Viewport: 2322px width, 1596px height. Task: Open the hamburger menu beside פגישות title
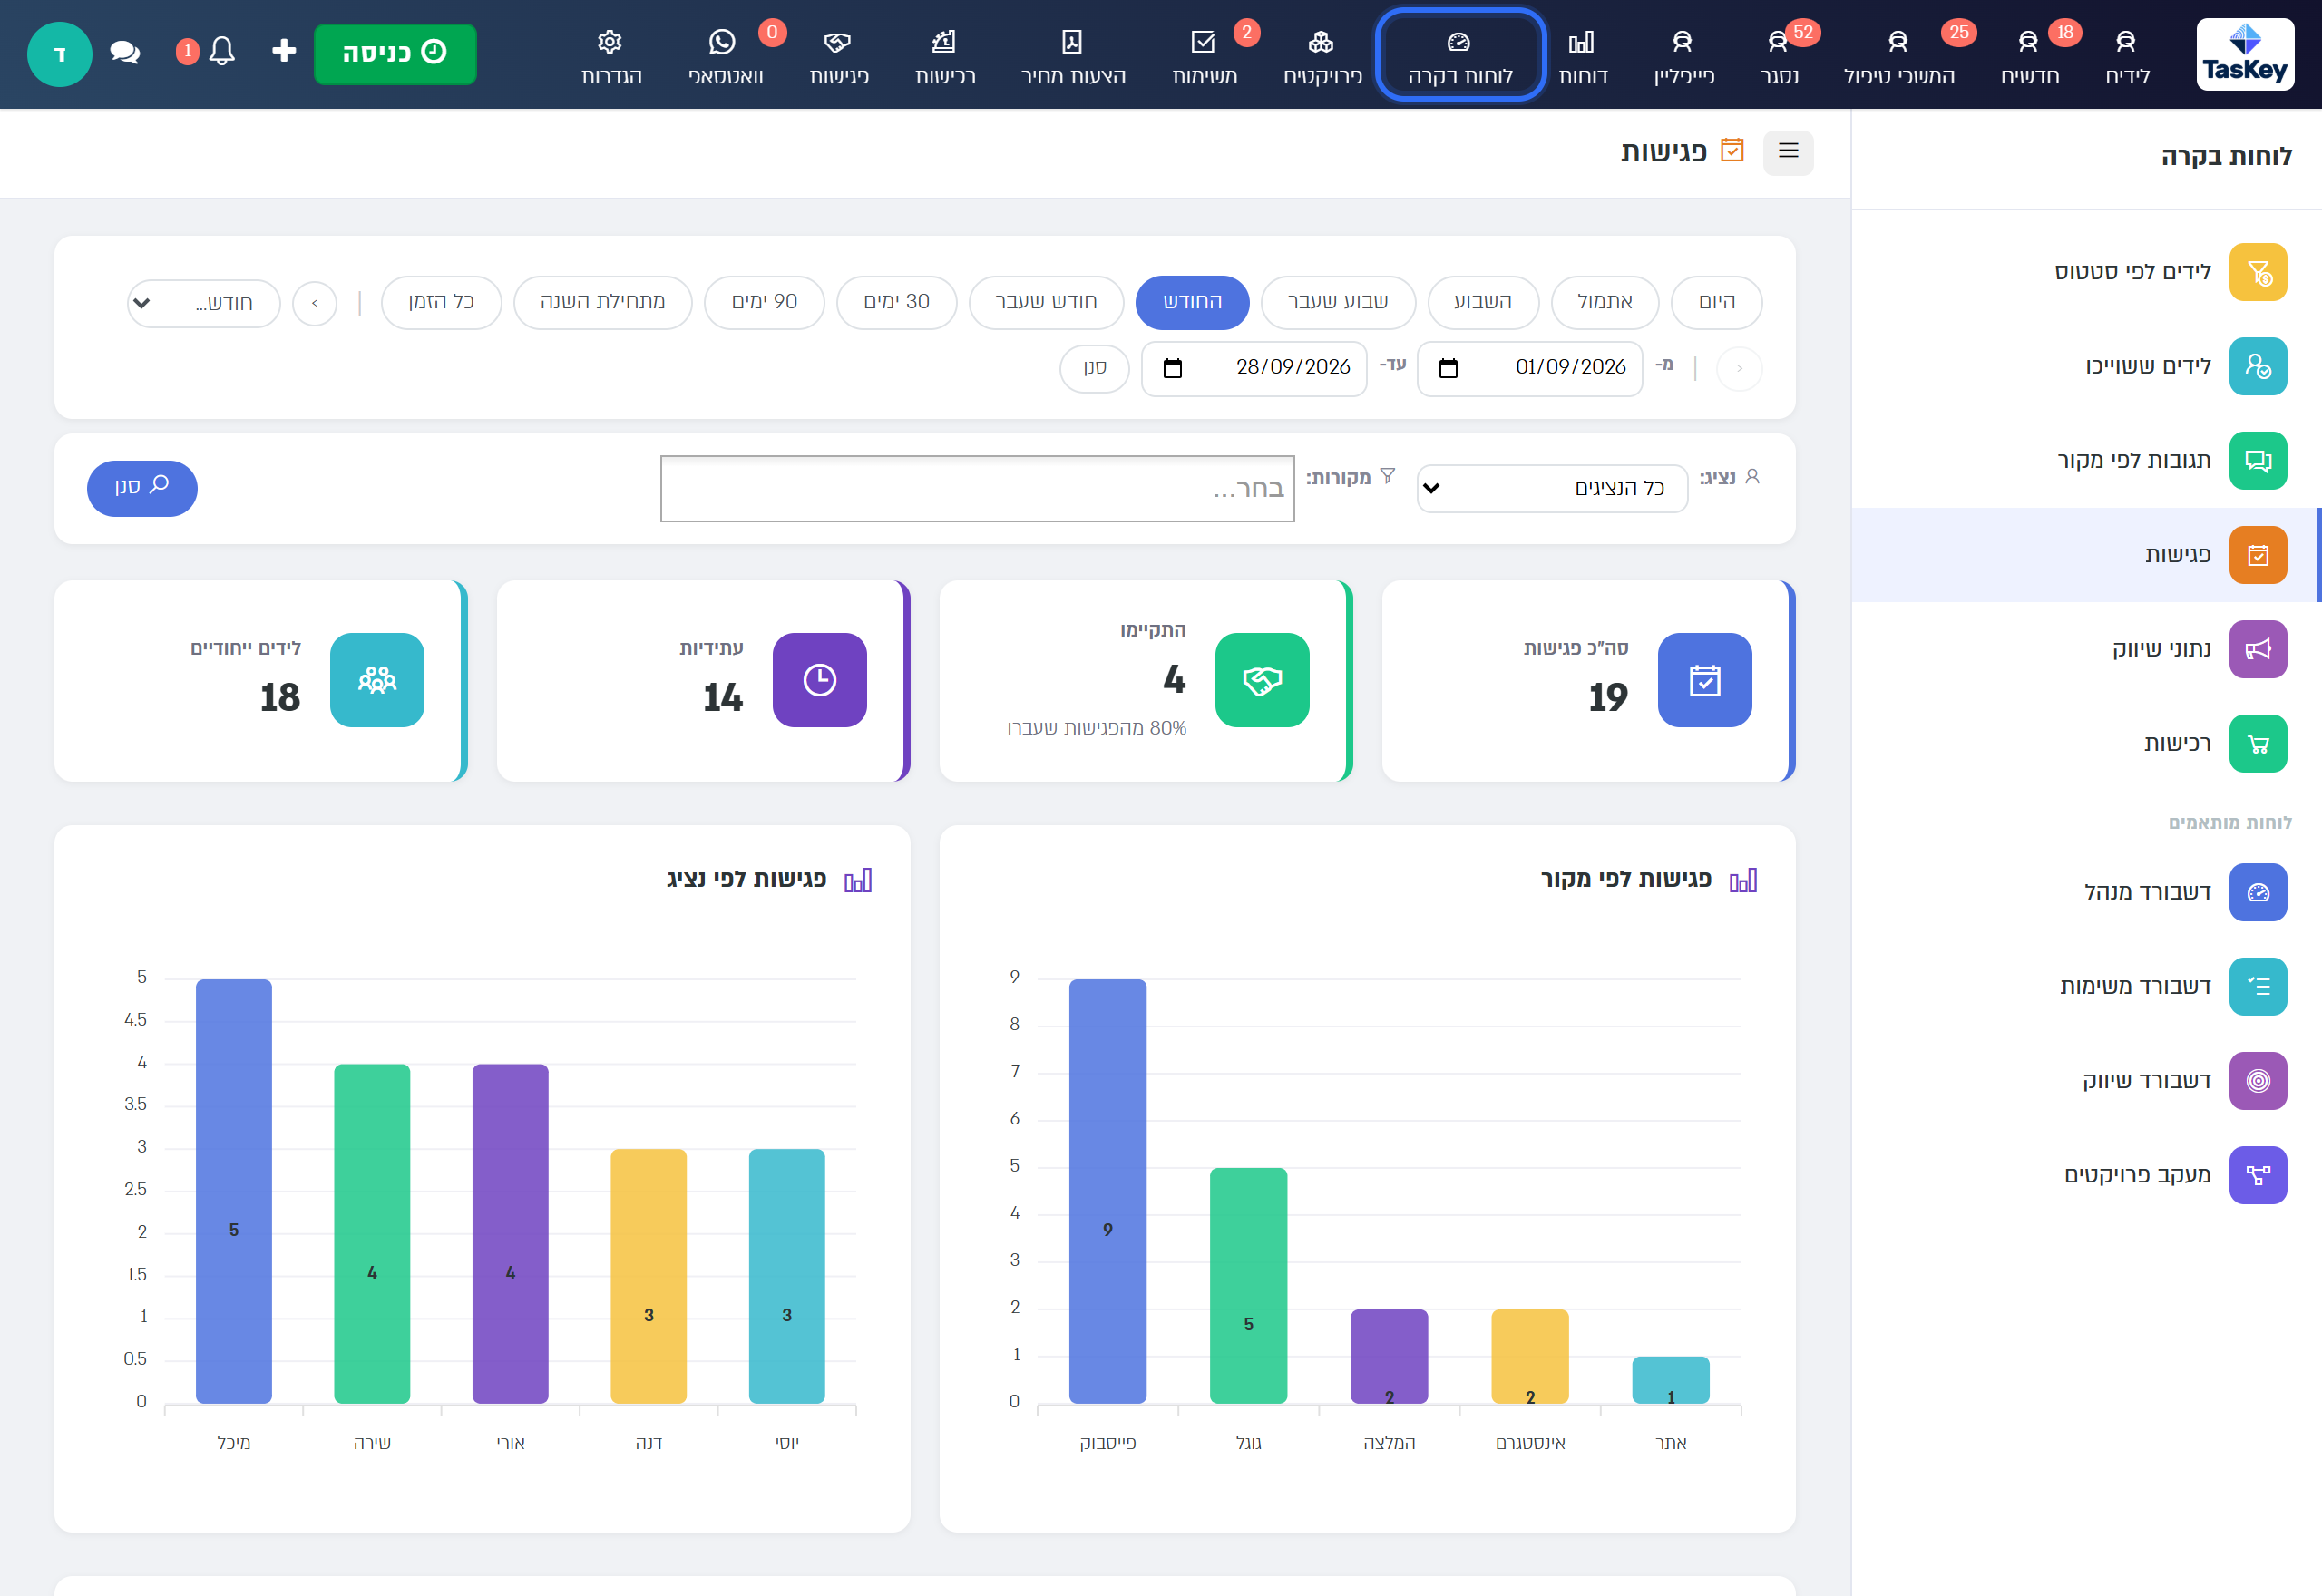1788,152
